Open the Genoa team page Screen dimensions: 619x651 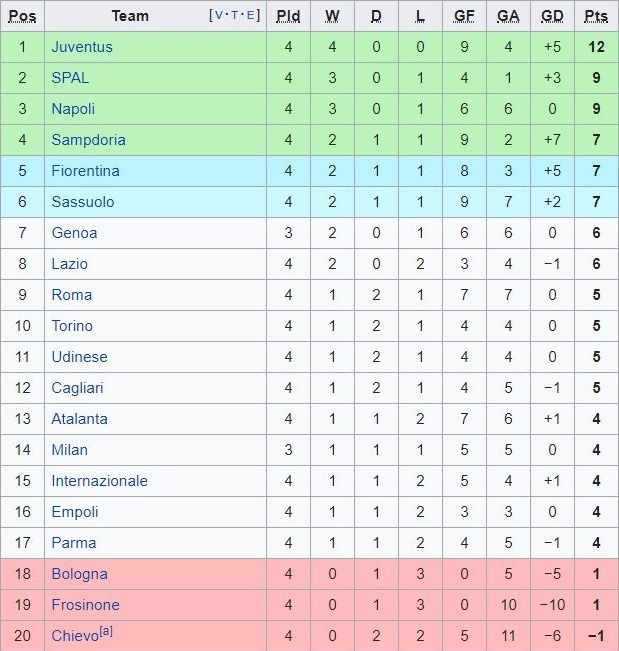coord(74,233)
